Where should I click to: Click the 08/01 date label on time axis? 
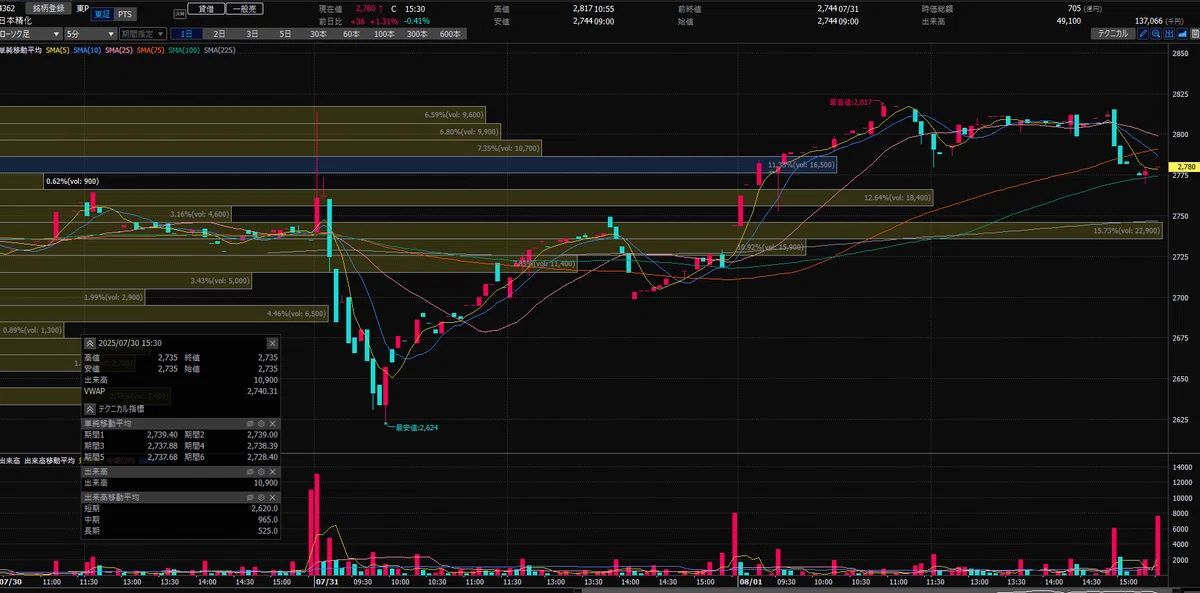pyautogui.click(x=750, y=580)
